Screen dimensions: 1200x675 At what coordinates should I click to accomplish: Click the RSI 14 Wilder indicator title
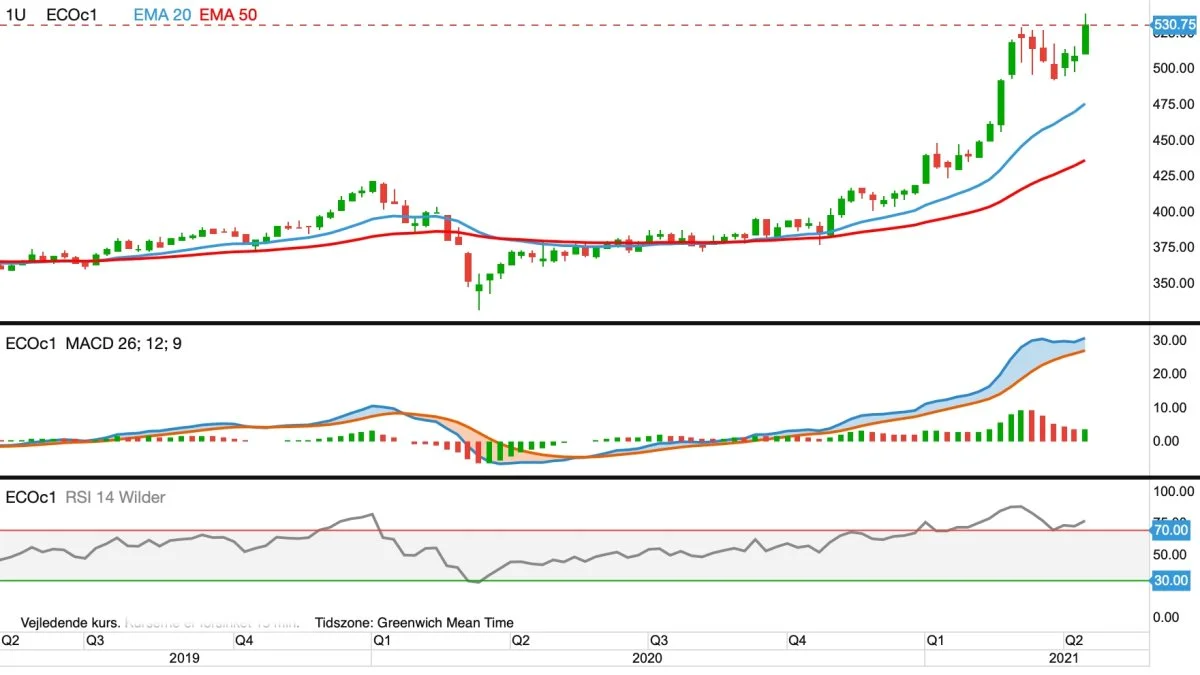(116, 497)
